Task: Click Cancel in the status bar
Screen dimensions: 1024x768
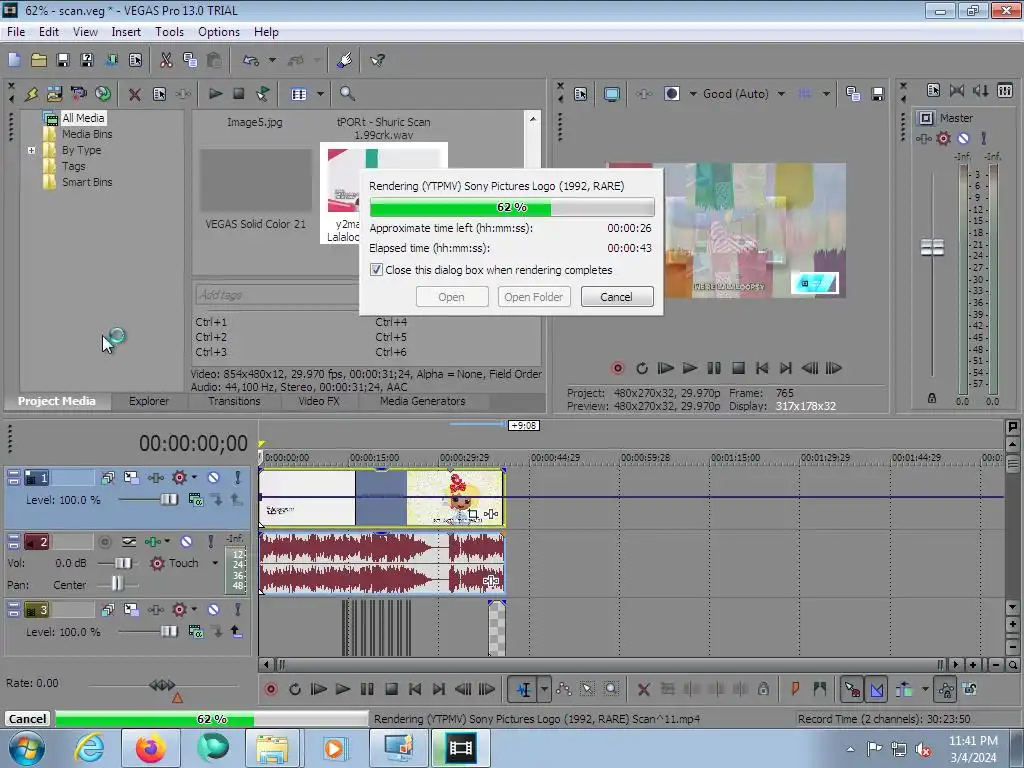Action: tap(27, 719)
